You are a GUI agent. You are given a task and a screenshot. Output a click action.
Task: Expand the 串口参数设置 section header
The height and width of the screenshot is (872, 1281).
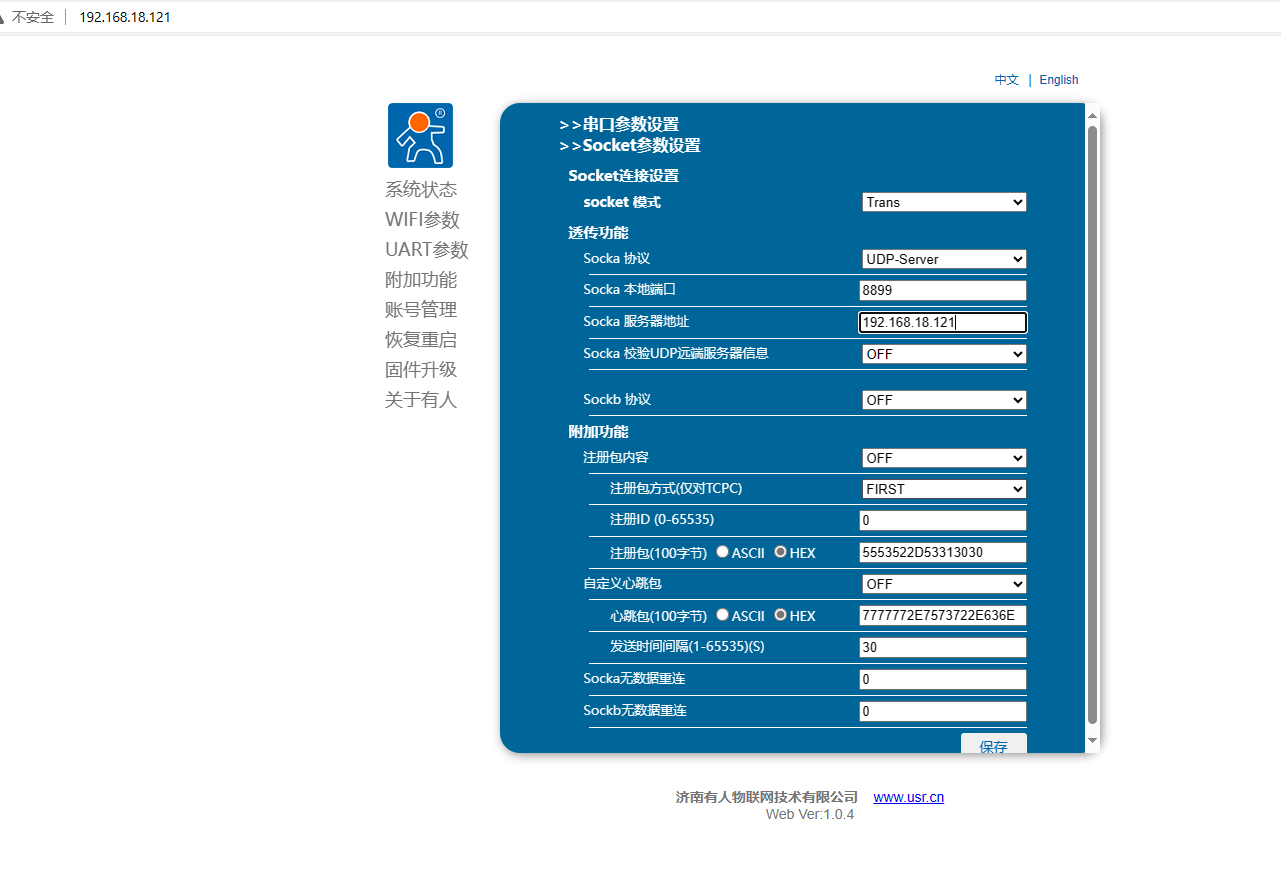[620, 125]
